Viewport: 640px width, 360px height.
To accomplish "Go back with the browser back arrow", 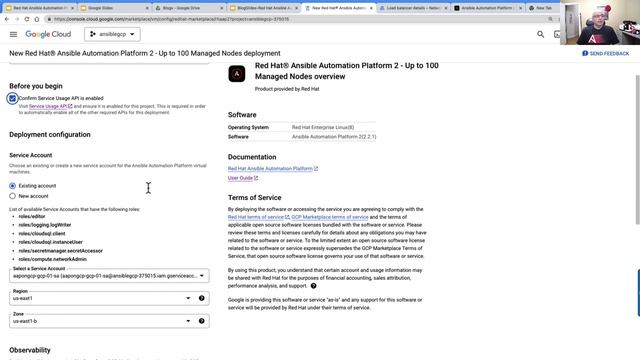I will point(7,19).
